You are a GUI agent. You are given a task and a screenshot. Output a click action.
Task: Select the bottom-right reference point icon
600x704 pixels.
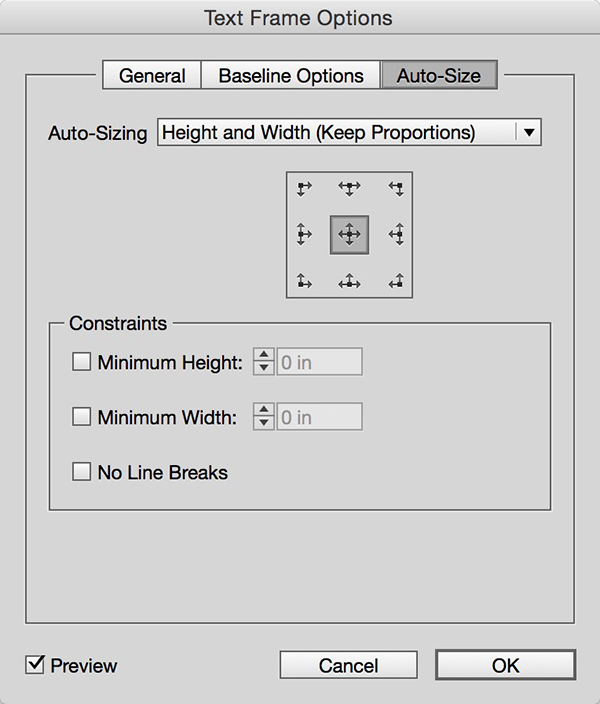click(x=396, y=281)
